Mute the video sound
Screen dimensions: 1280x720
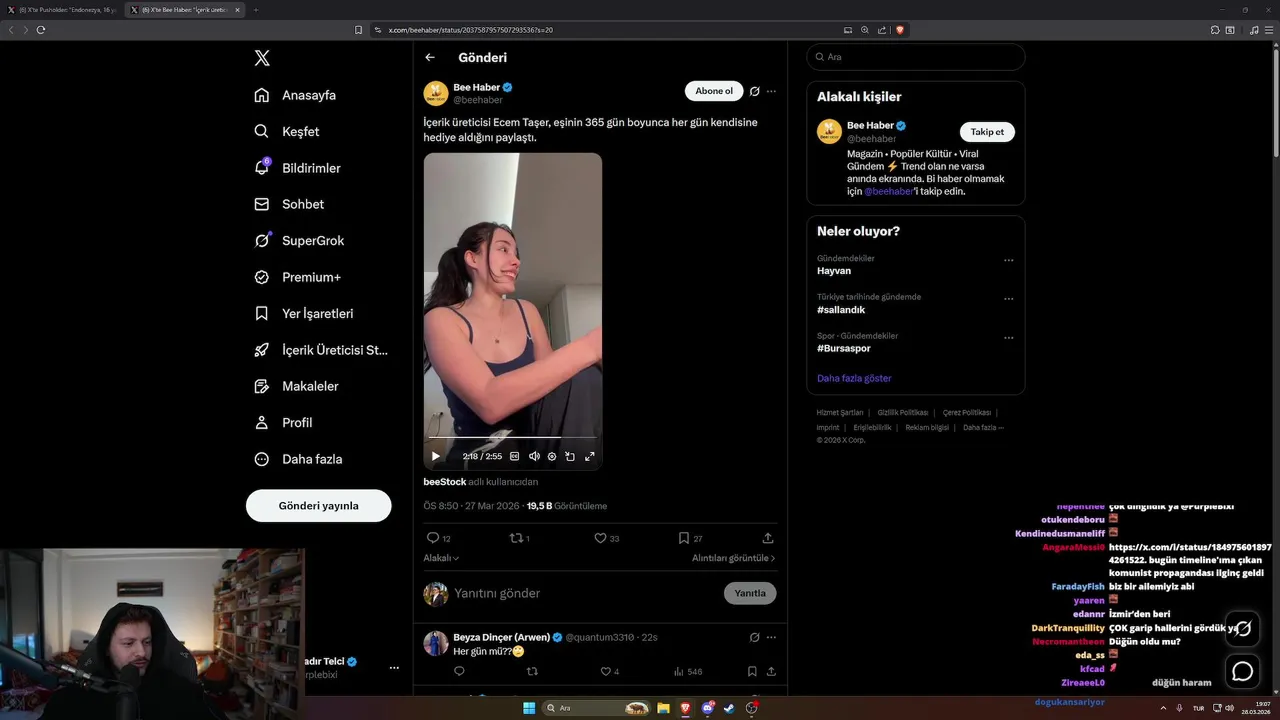[534, 456]
